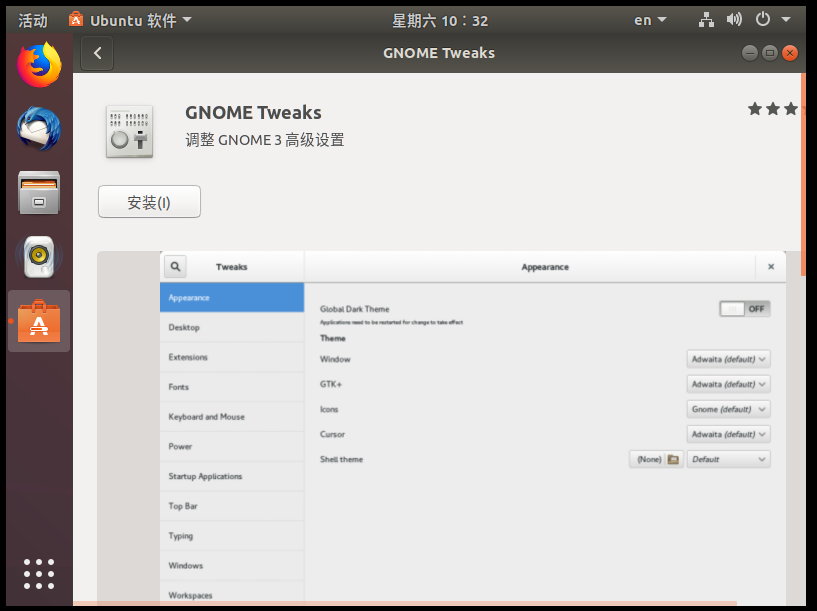Open network status icon in top bar
The width and height of the screenshot is (817, 611).
click(x=706, y=20)
